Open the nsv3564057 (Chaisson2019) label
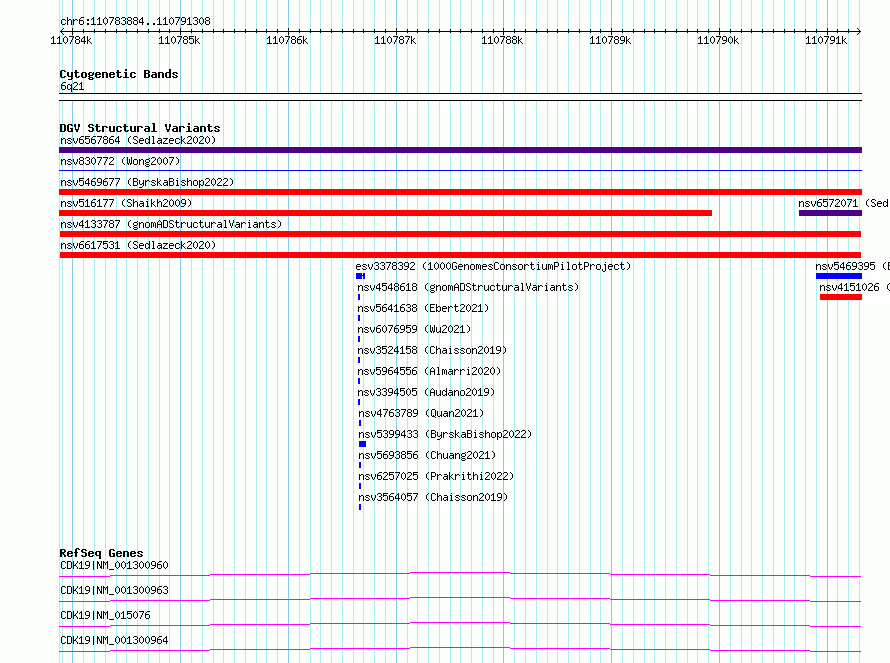Image resolution: width=890 pixels, height=663 pixels. [433, 497]
